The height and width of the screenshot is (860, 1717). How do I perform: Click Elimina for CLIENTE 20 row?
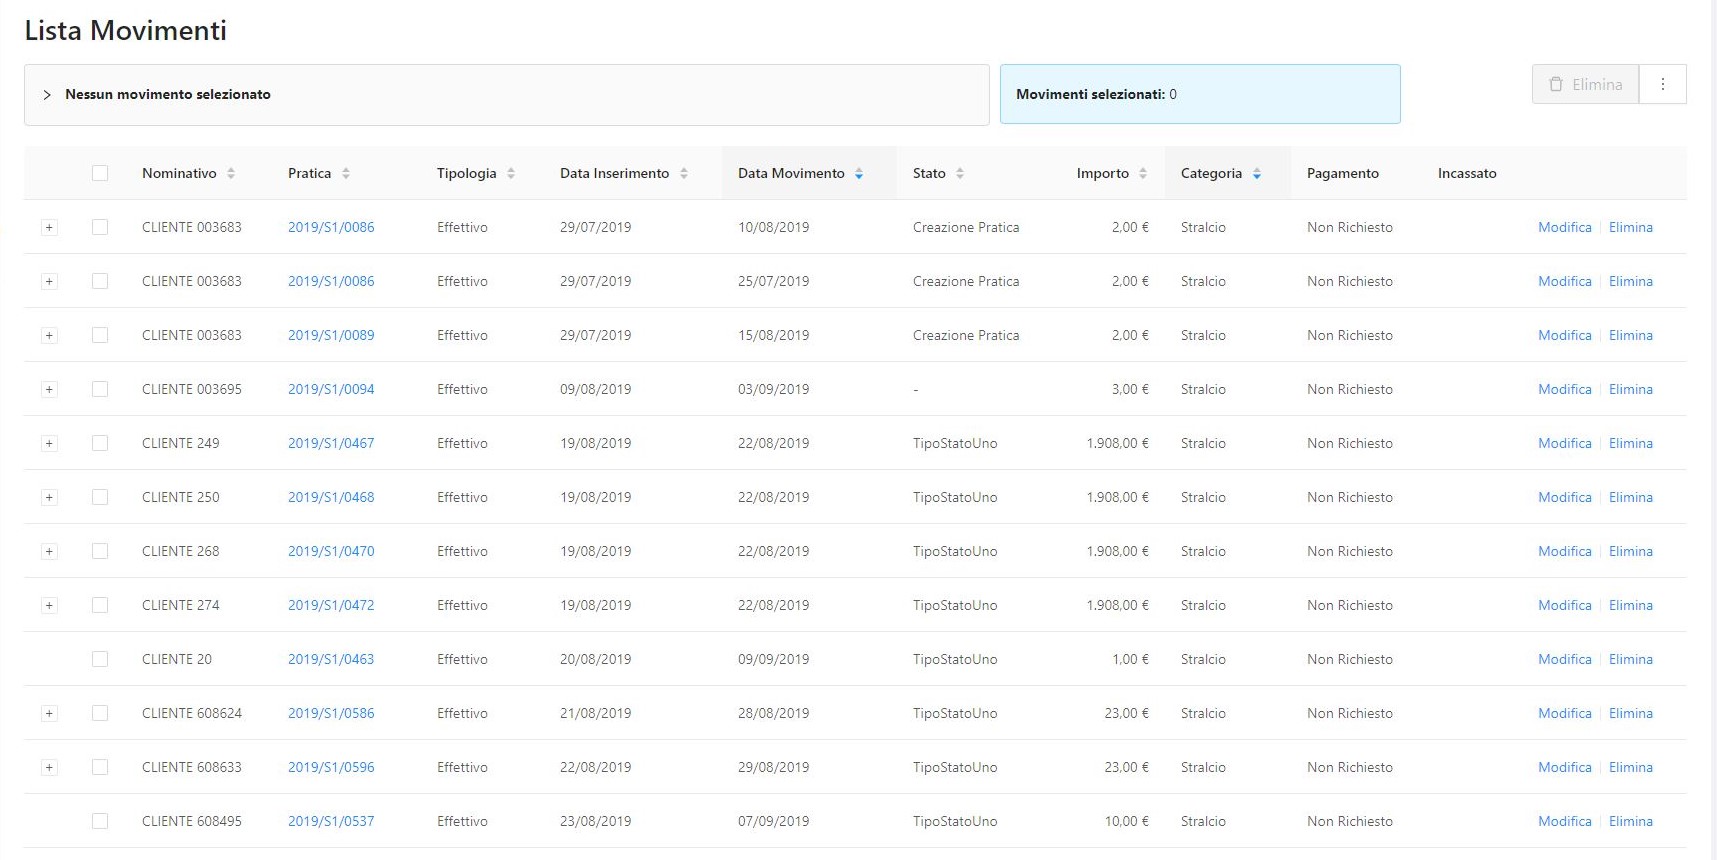pyautogui.click(x=1630, y=659)
